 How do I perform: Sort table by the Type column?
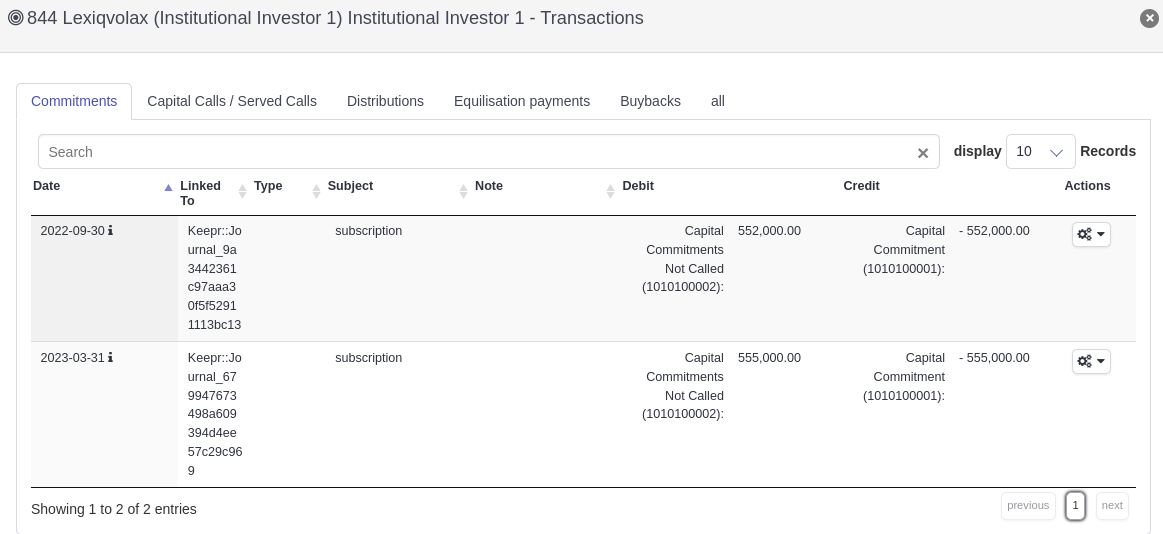[x=316, y=191]
